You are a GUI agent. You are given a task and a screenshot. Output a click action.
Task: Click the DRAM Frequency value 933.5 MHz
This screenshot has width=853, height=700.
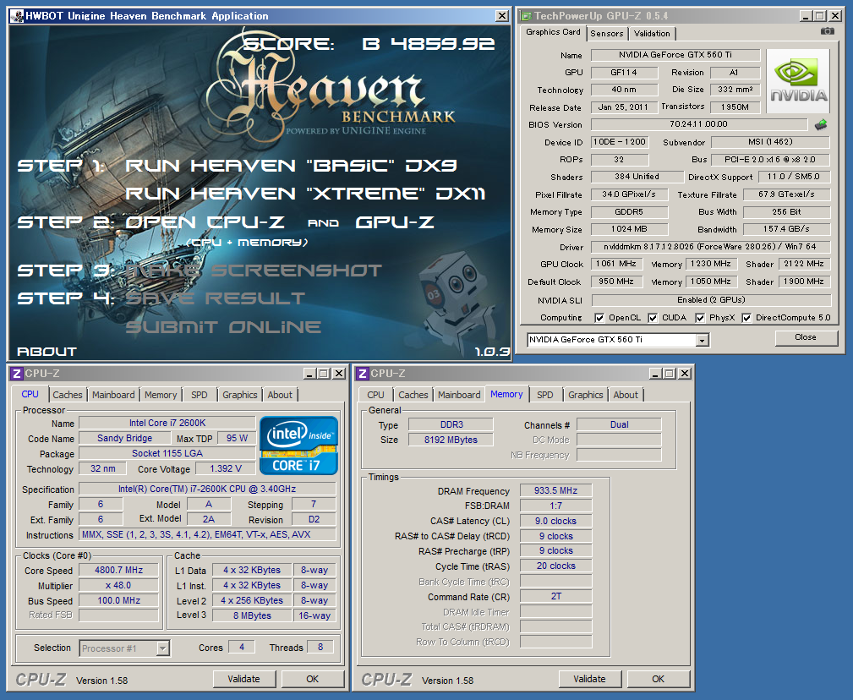555,491
